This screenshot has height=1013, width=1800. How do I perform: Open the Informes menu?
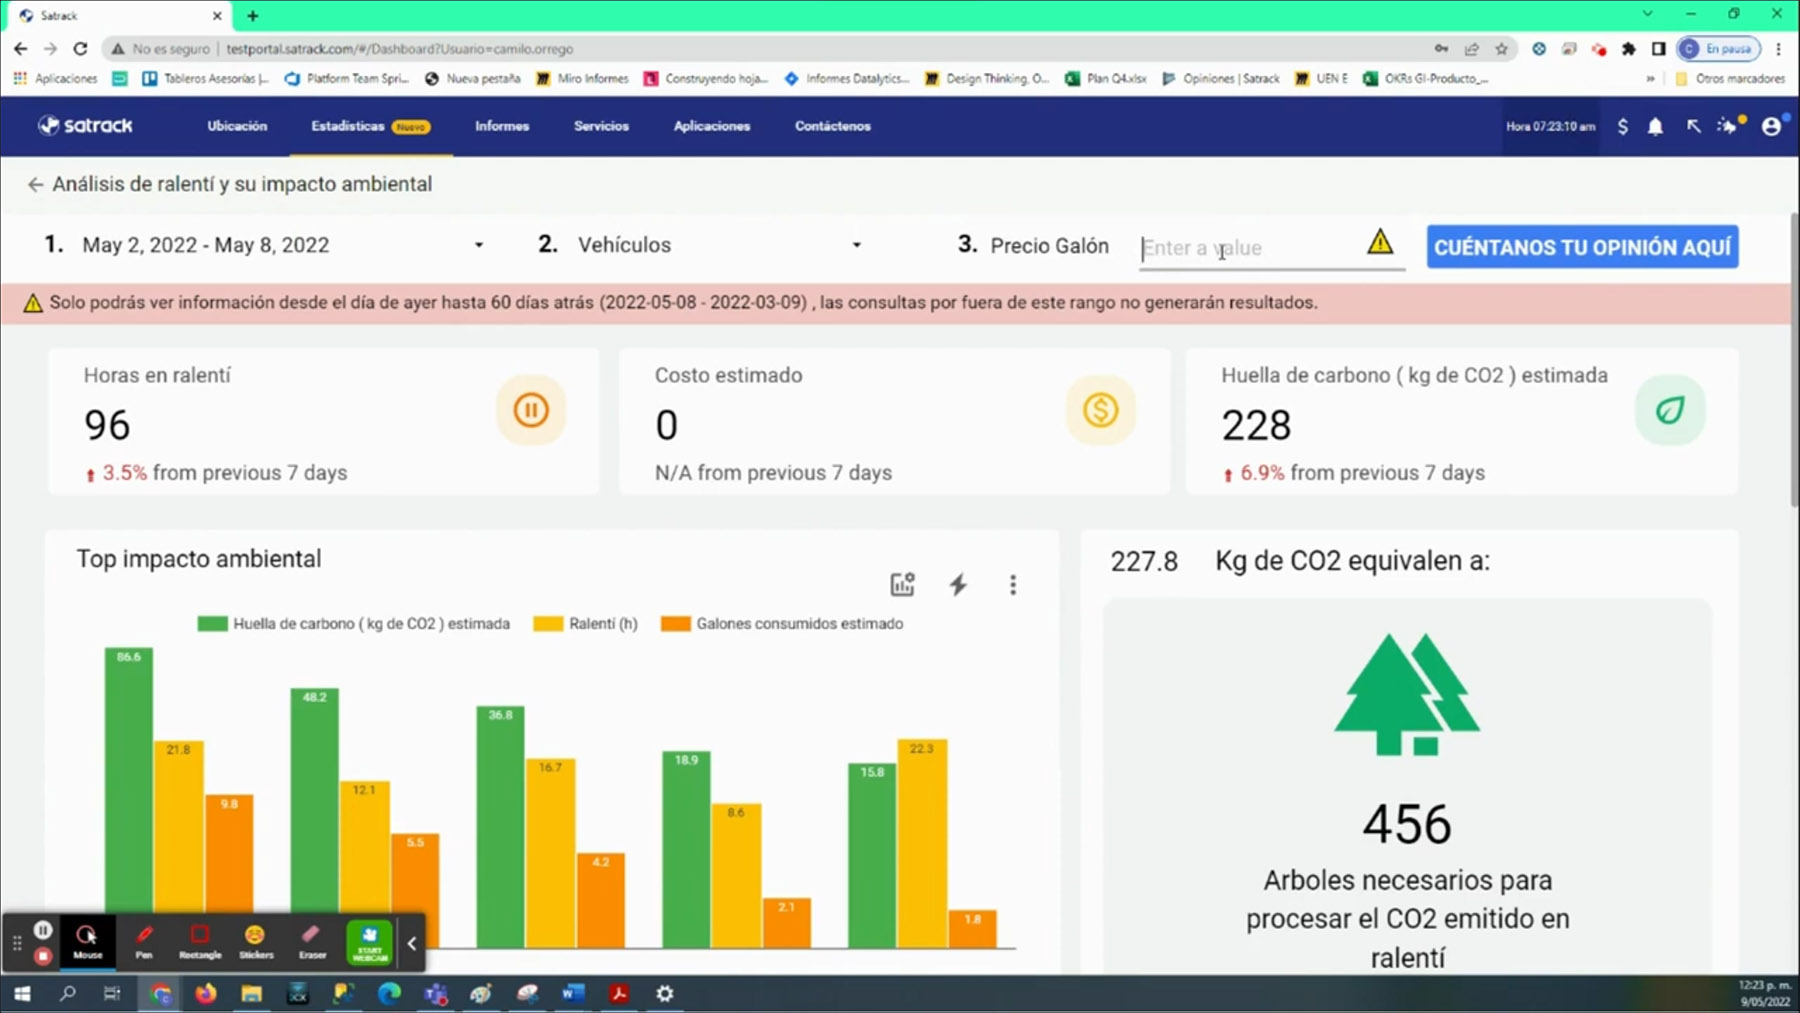click(502, 126)
